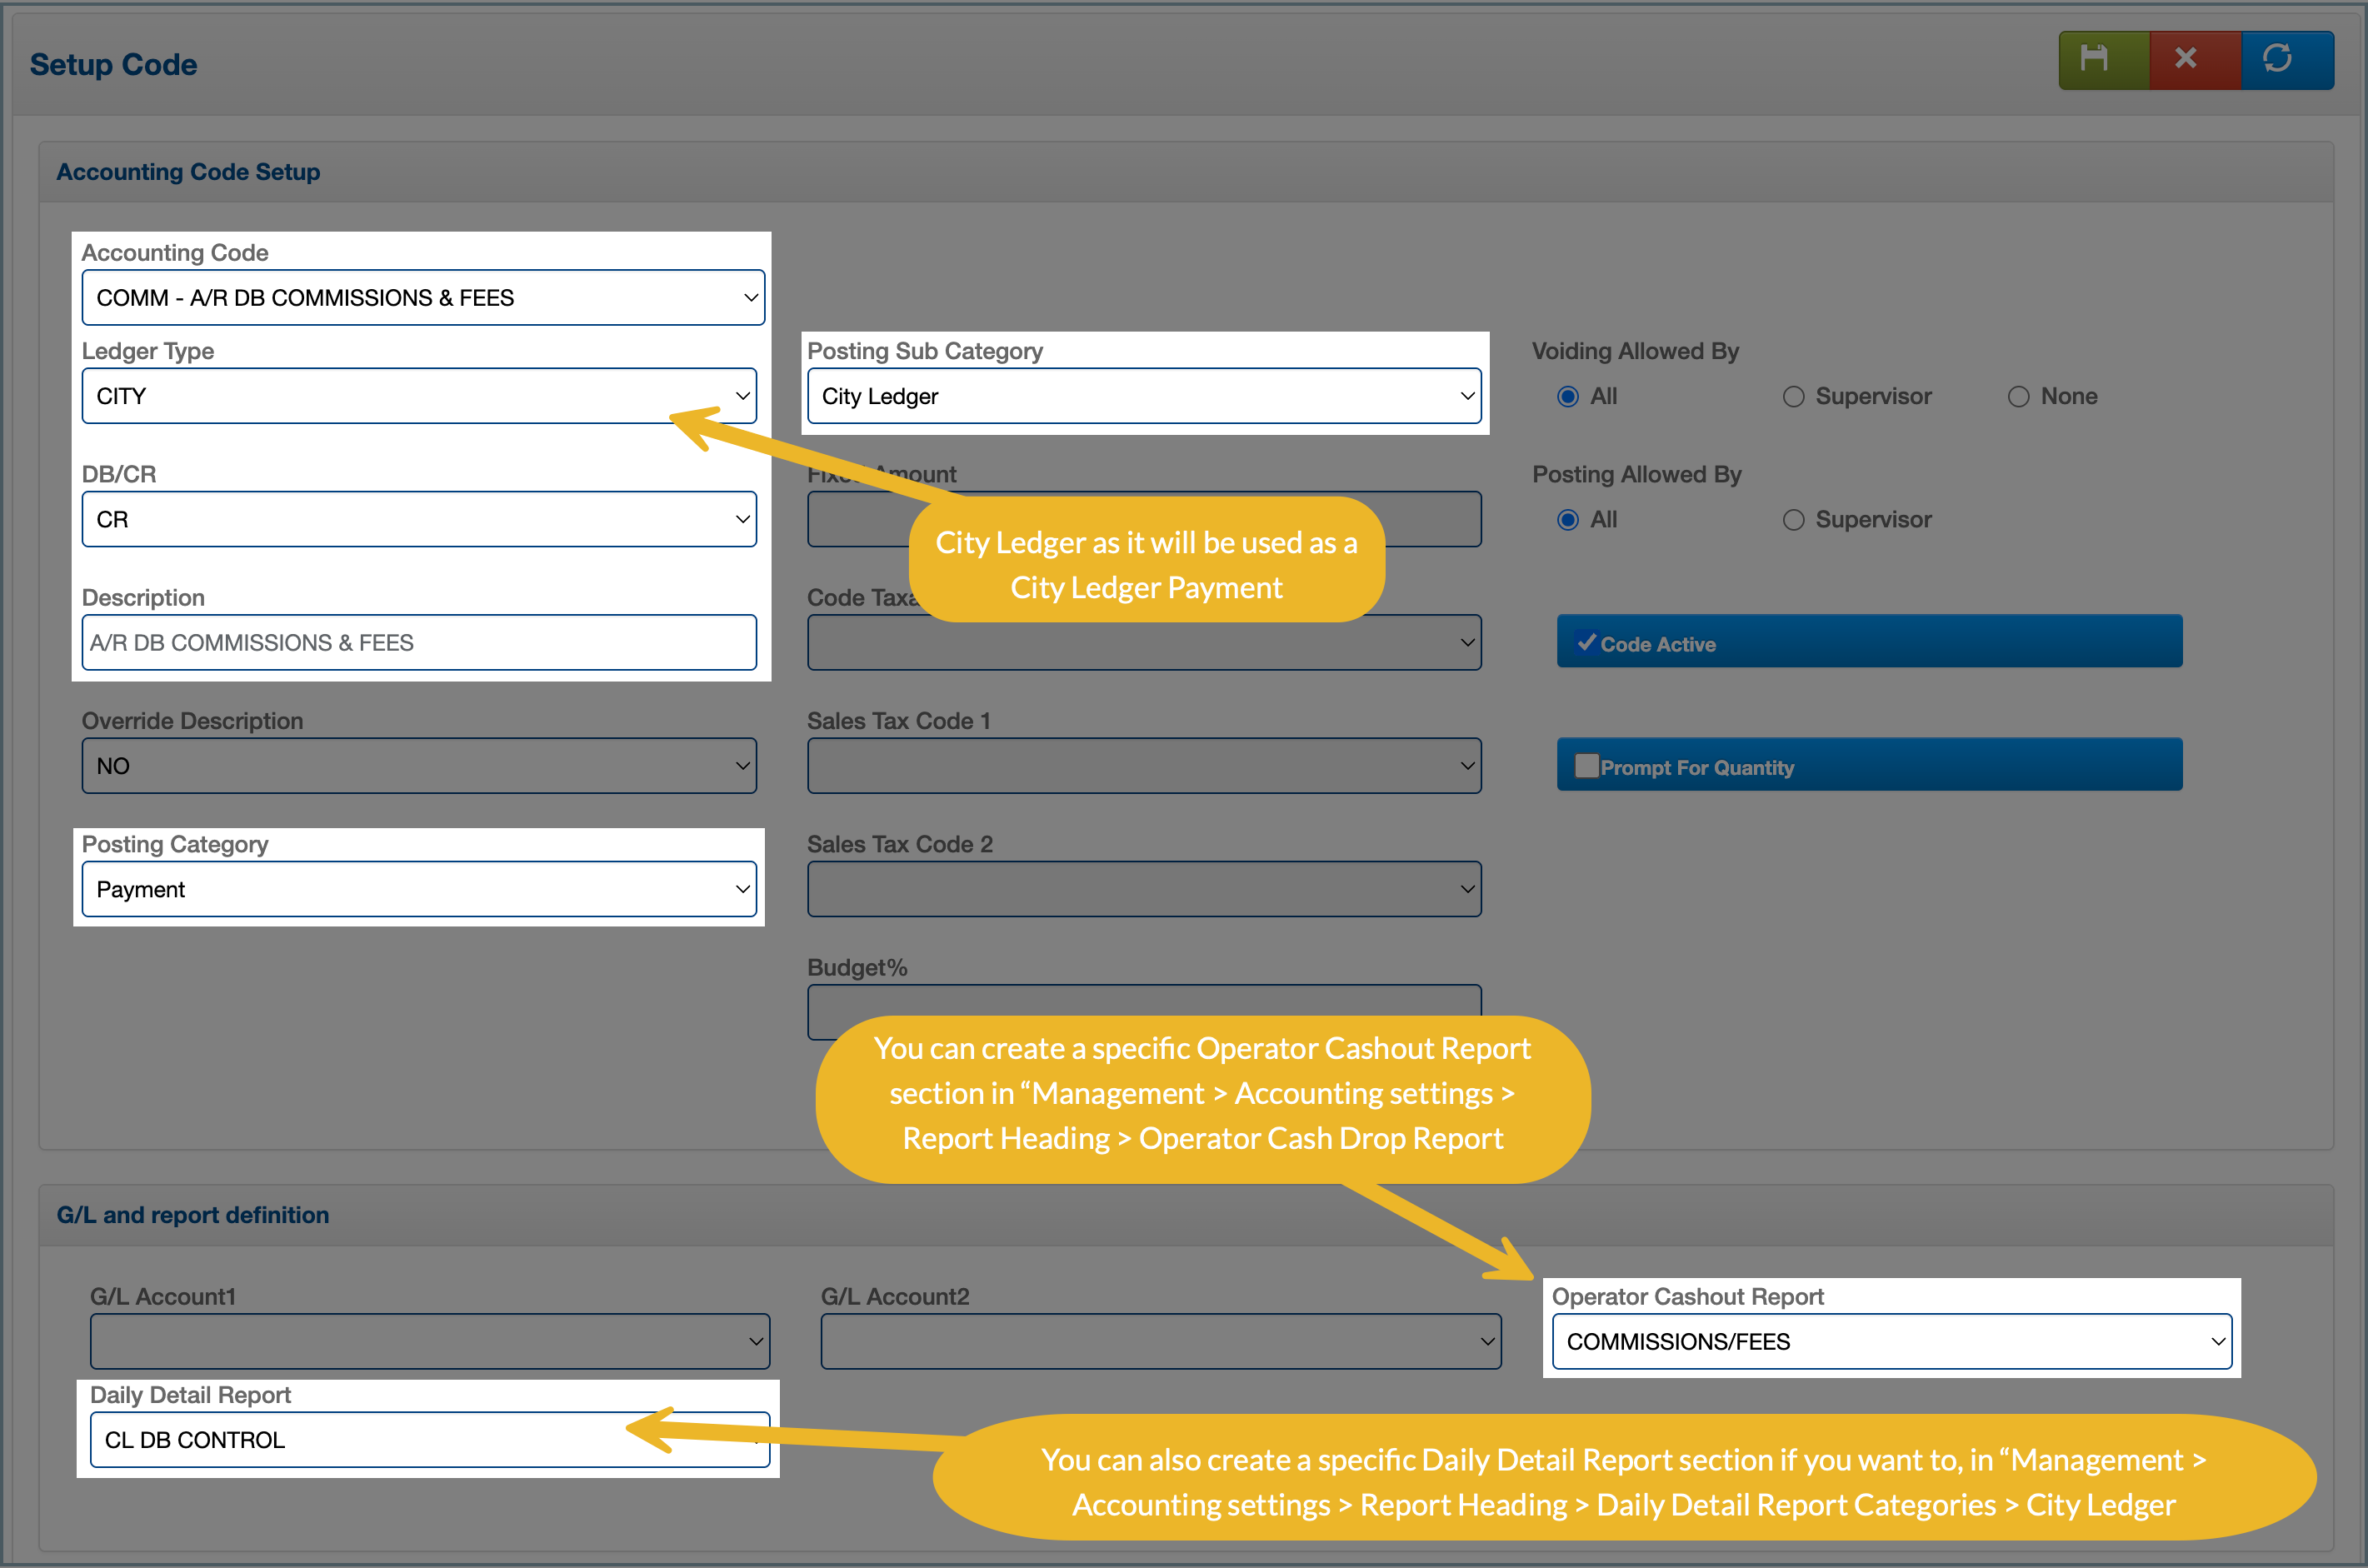Select Supervisor under Posting Allowed By
The width and height of the screenshot is (2368, 1568).
[x=1794, y=520]
